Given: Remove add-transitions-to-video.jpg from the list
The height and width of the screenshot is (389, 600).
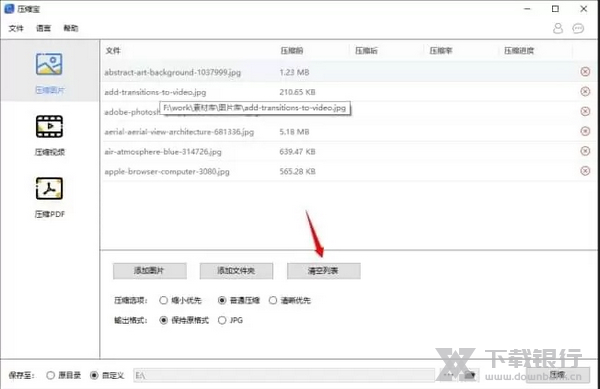Looking at the screenshot, I should (x=585, y=91).
